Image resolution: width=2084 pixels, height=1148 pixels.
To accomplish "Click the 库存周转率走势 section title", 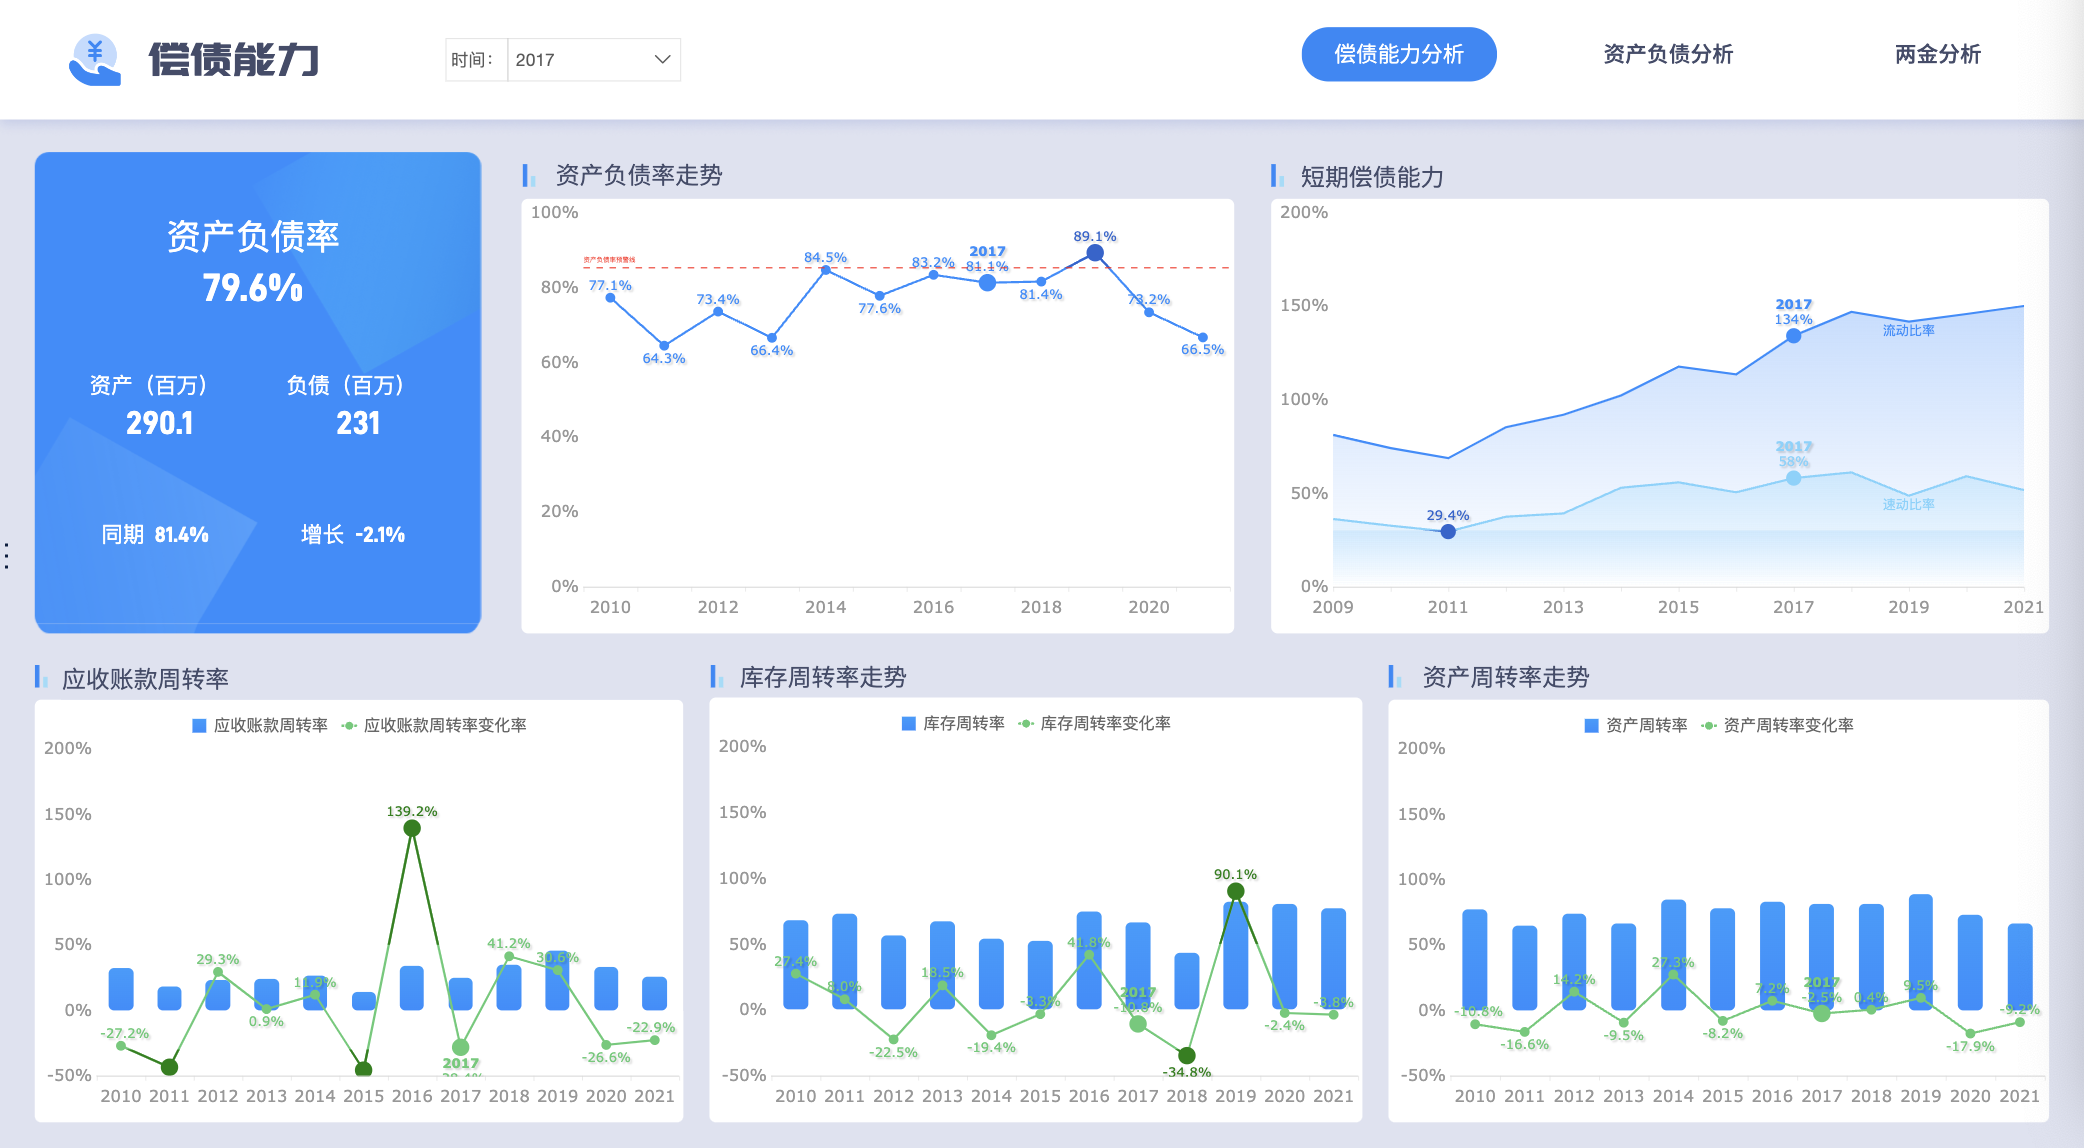I will click(823, 677).
